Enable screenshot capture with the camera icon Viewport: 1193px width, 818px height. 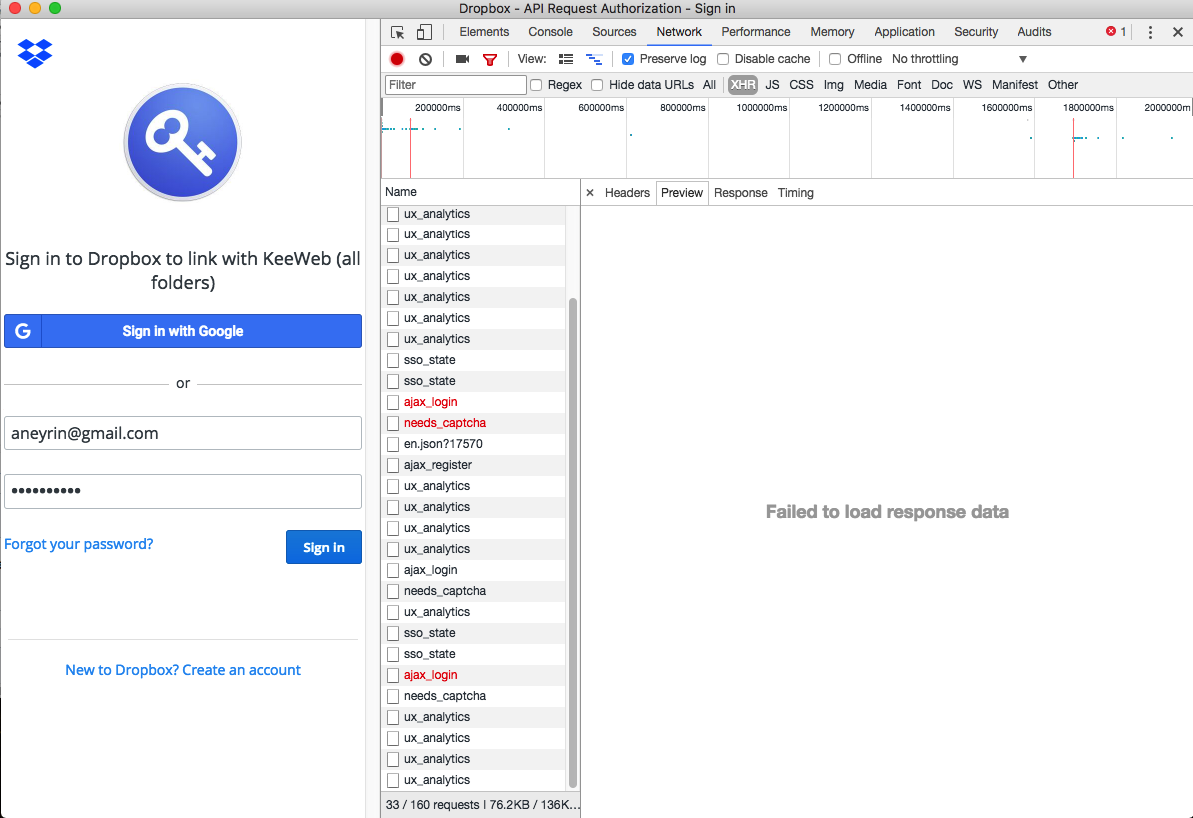pos(461,59)
